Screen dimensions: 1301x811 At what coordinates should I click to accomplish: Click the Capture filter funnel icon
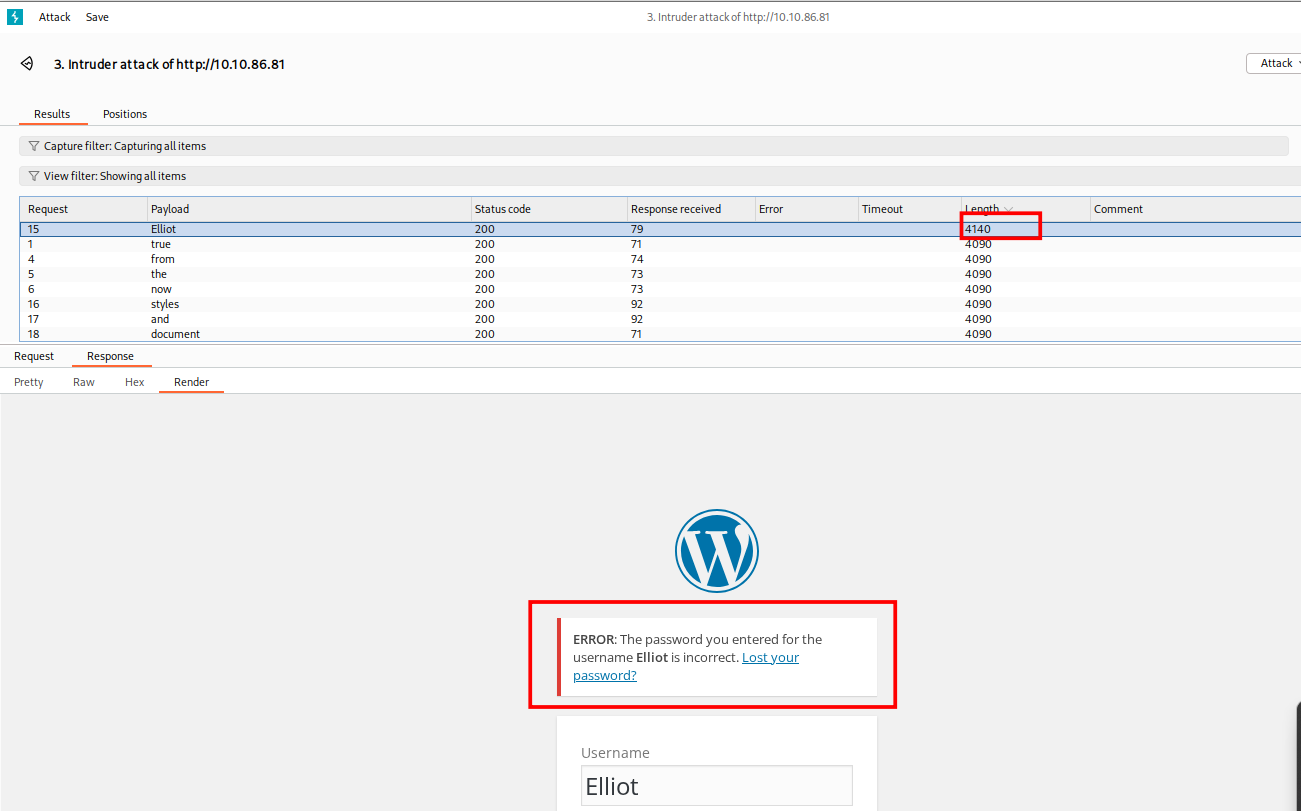(x=34, y=146)
